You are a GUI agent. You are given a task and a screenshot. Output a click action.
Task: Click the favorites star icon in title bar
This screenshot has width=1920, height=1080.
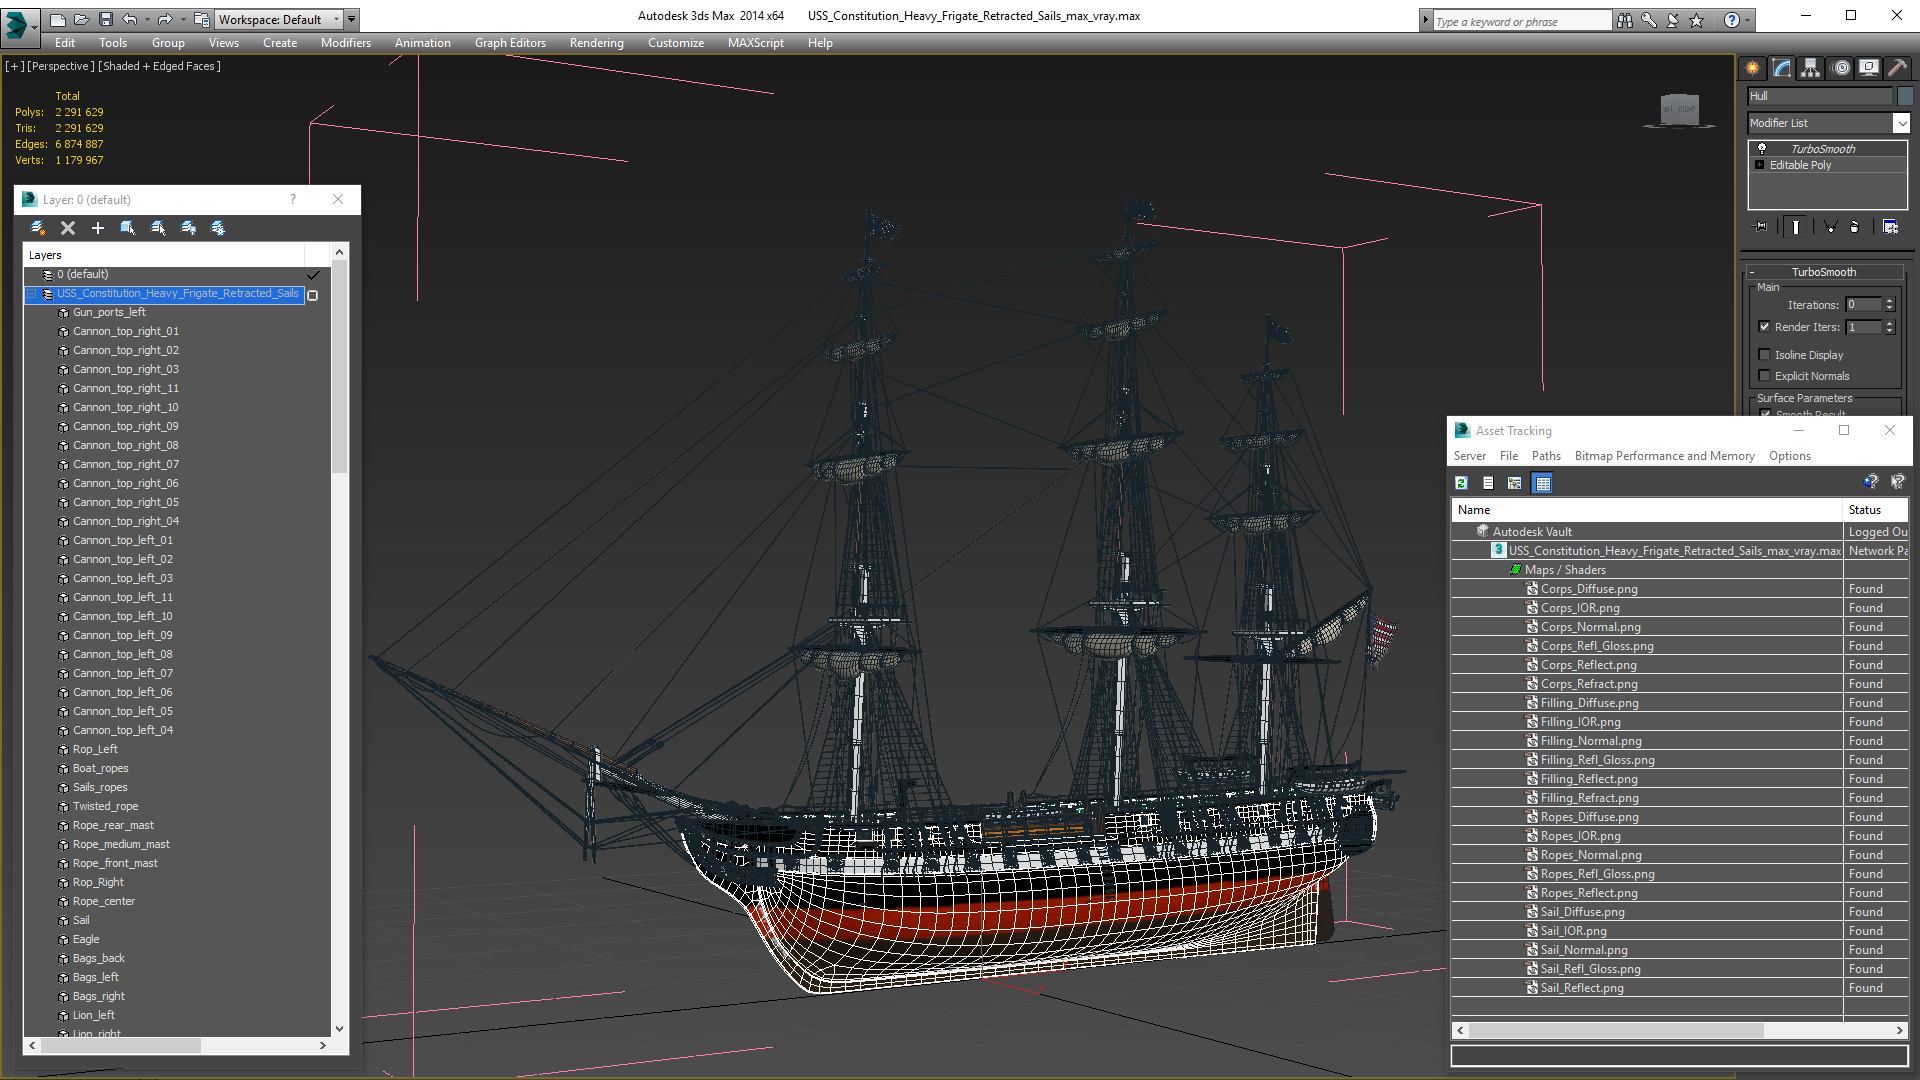click(1697, 20)
